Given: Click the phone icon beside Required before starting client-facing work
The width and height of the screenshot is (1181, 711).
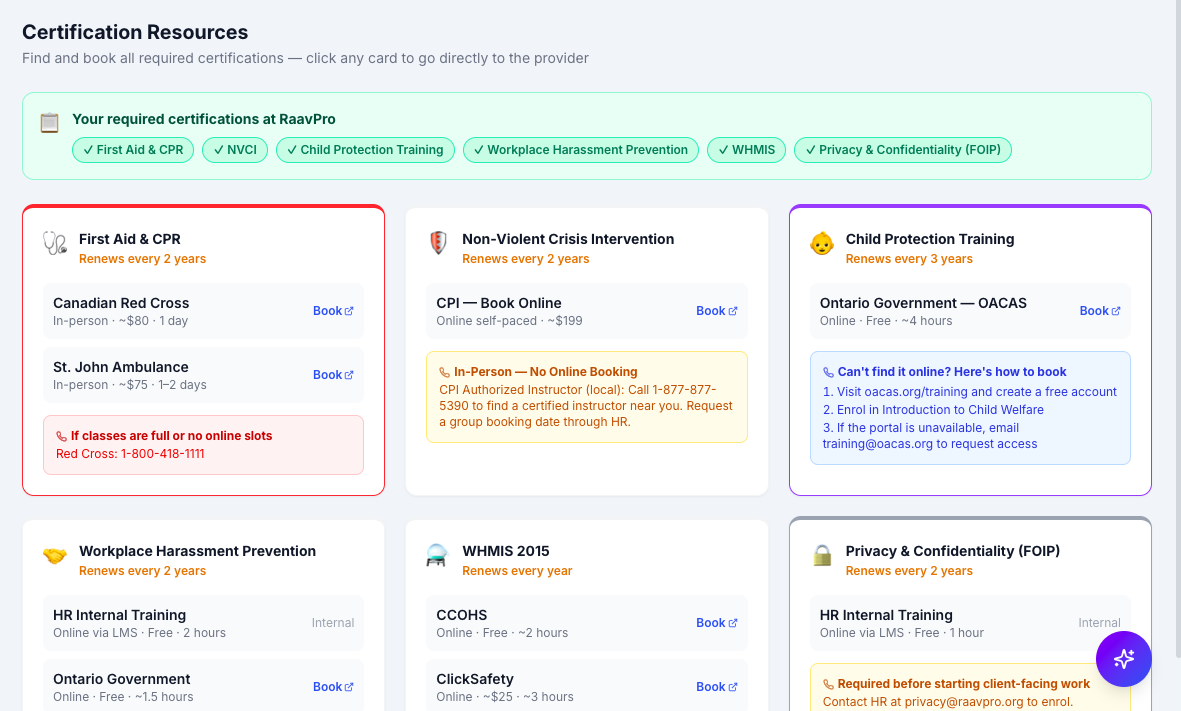Looking at the screenshot, I should [x=829, y=684].
